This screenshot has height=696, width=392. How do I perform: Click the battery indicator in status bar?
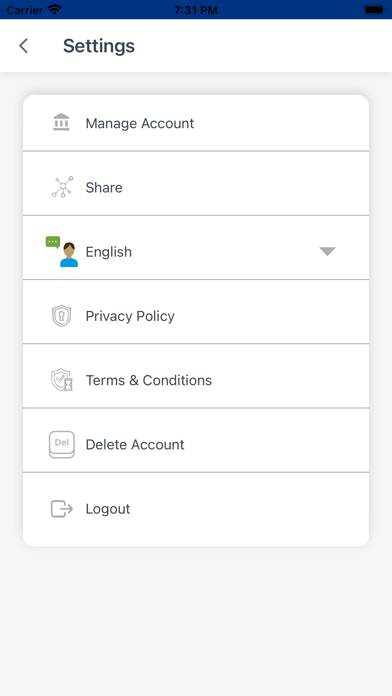pos(375,9)
